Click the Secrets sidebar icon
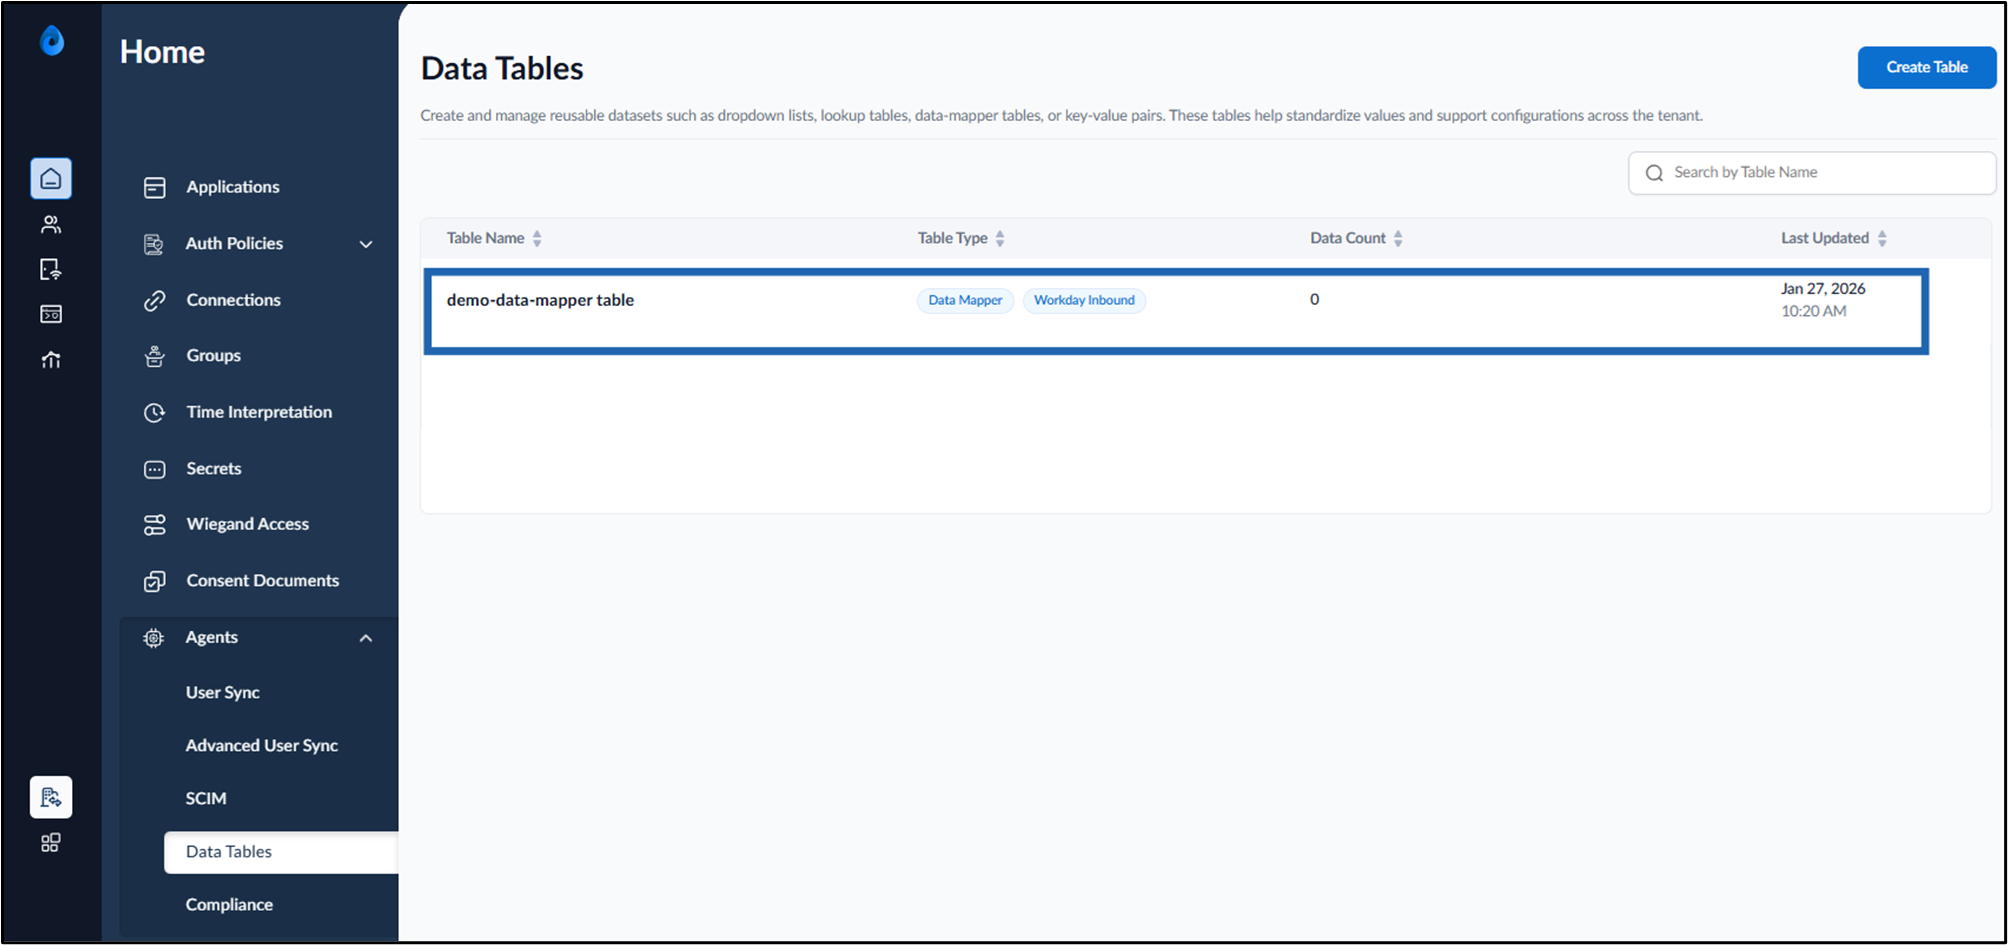2008x945 pixels. click(x=154, y=469)
